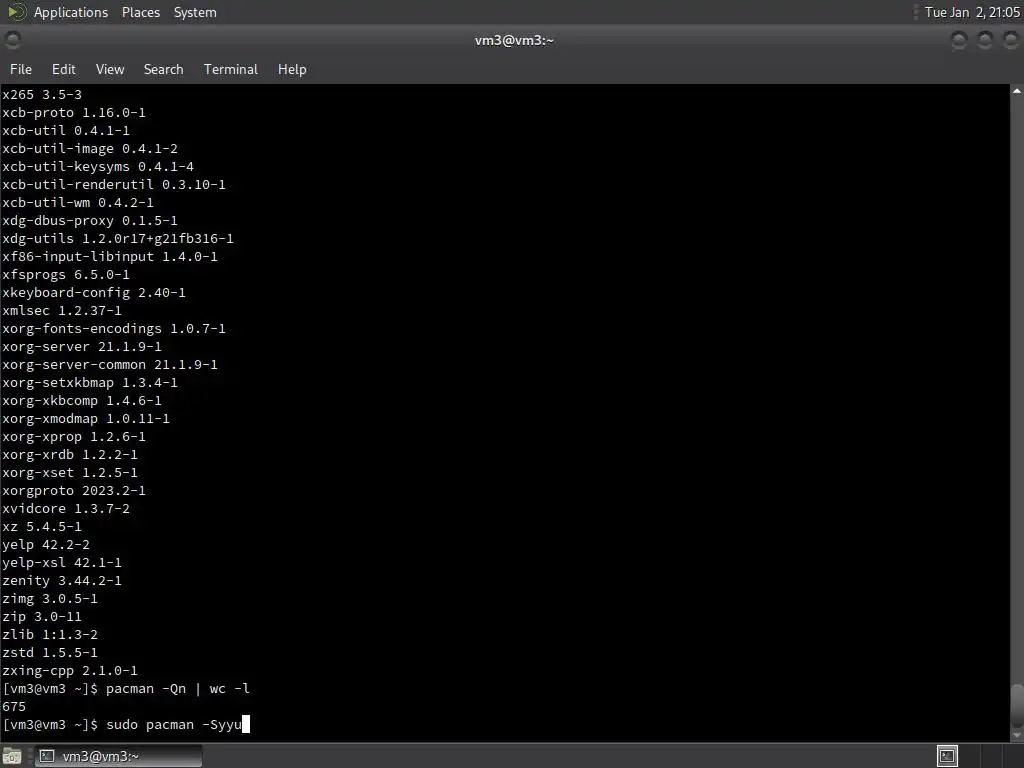The height and width of the screenshot is (768, 1024).
Task: Click the line 'xf86-input-libinput 1.4.0-1'
Action: (x=110, y=257)
